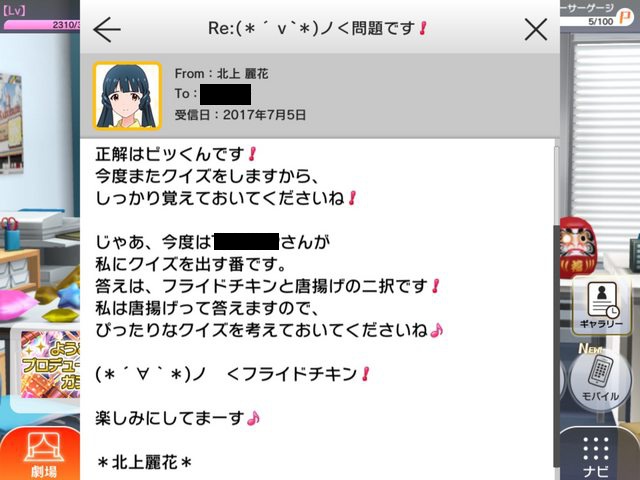Click the mail subject title text

[317, 29]
